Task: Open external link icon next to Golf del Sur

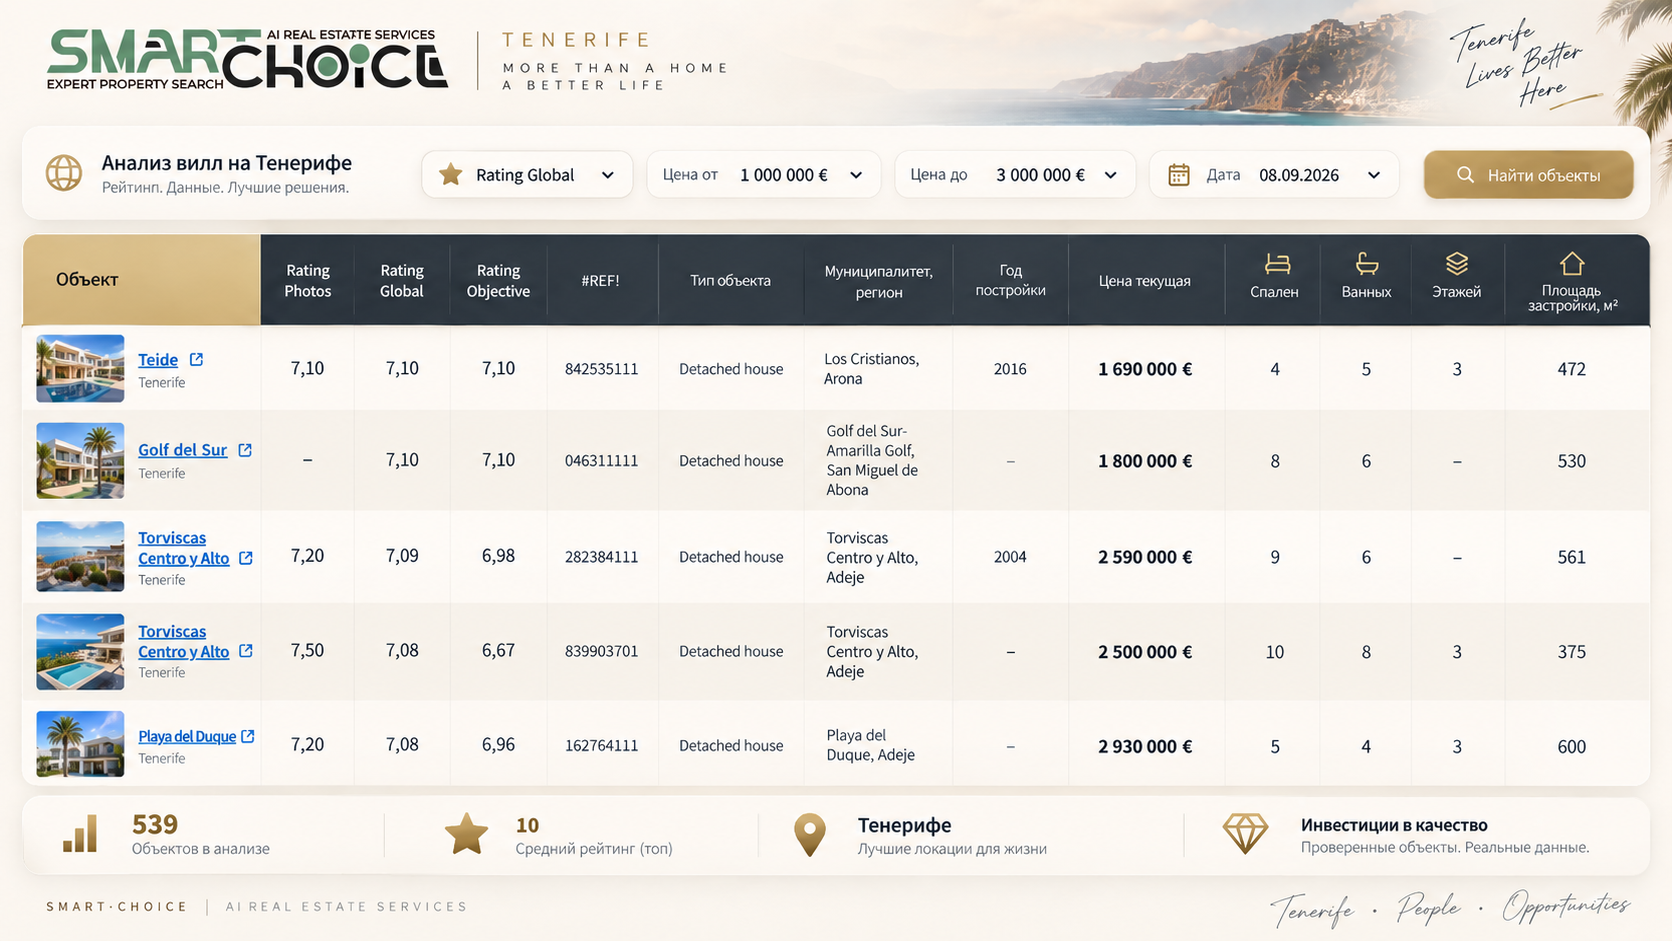Action: tap(245, 450)
